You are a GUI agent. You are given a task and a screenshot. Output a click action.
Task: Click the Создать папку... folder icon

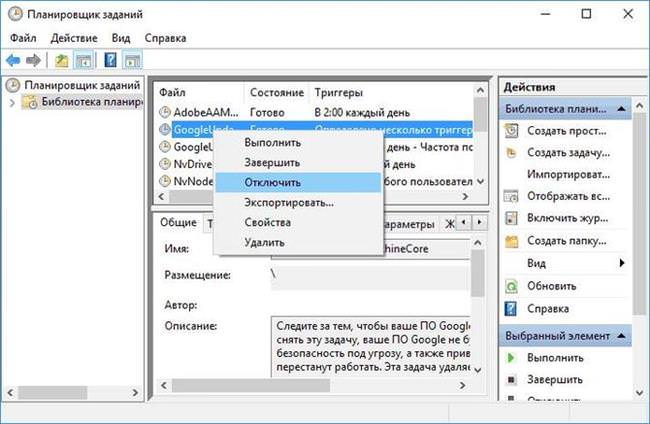pyautogui.click(x=511, y=241)
